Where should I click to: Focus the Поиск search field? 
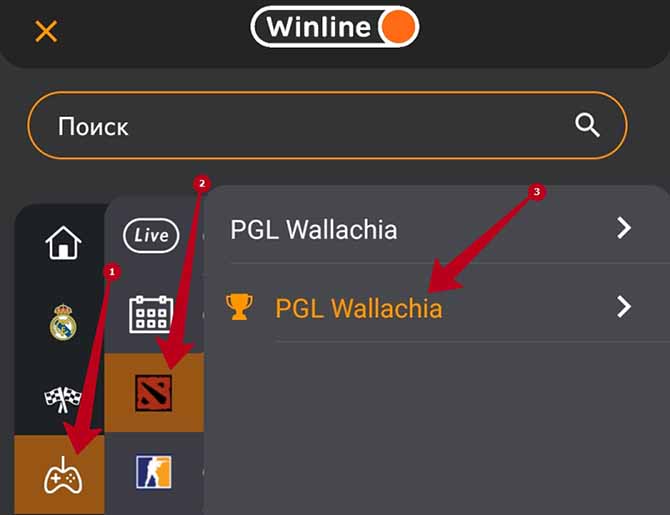(x=327, y=125)
